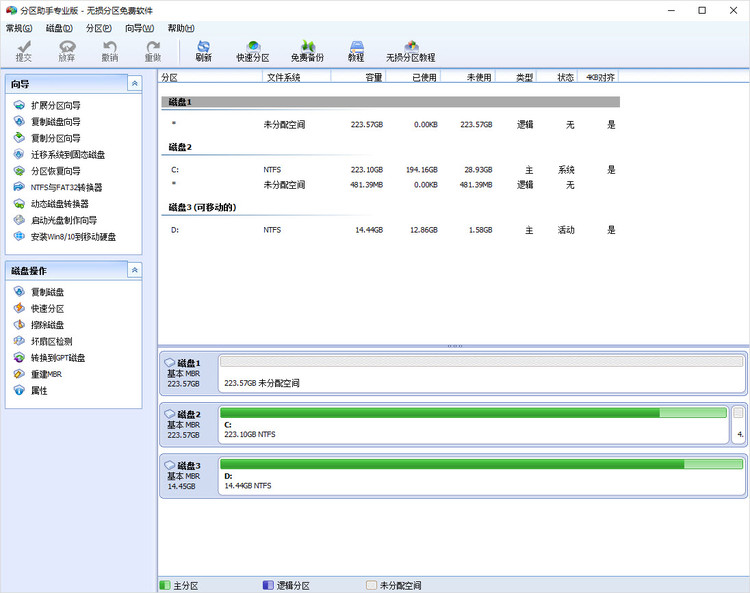
Task: Open the 快速分区 toolbar tool
Action: pyautogui.click(x=253, y=51)
